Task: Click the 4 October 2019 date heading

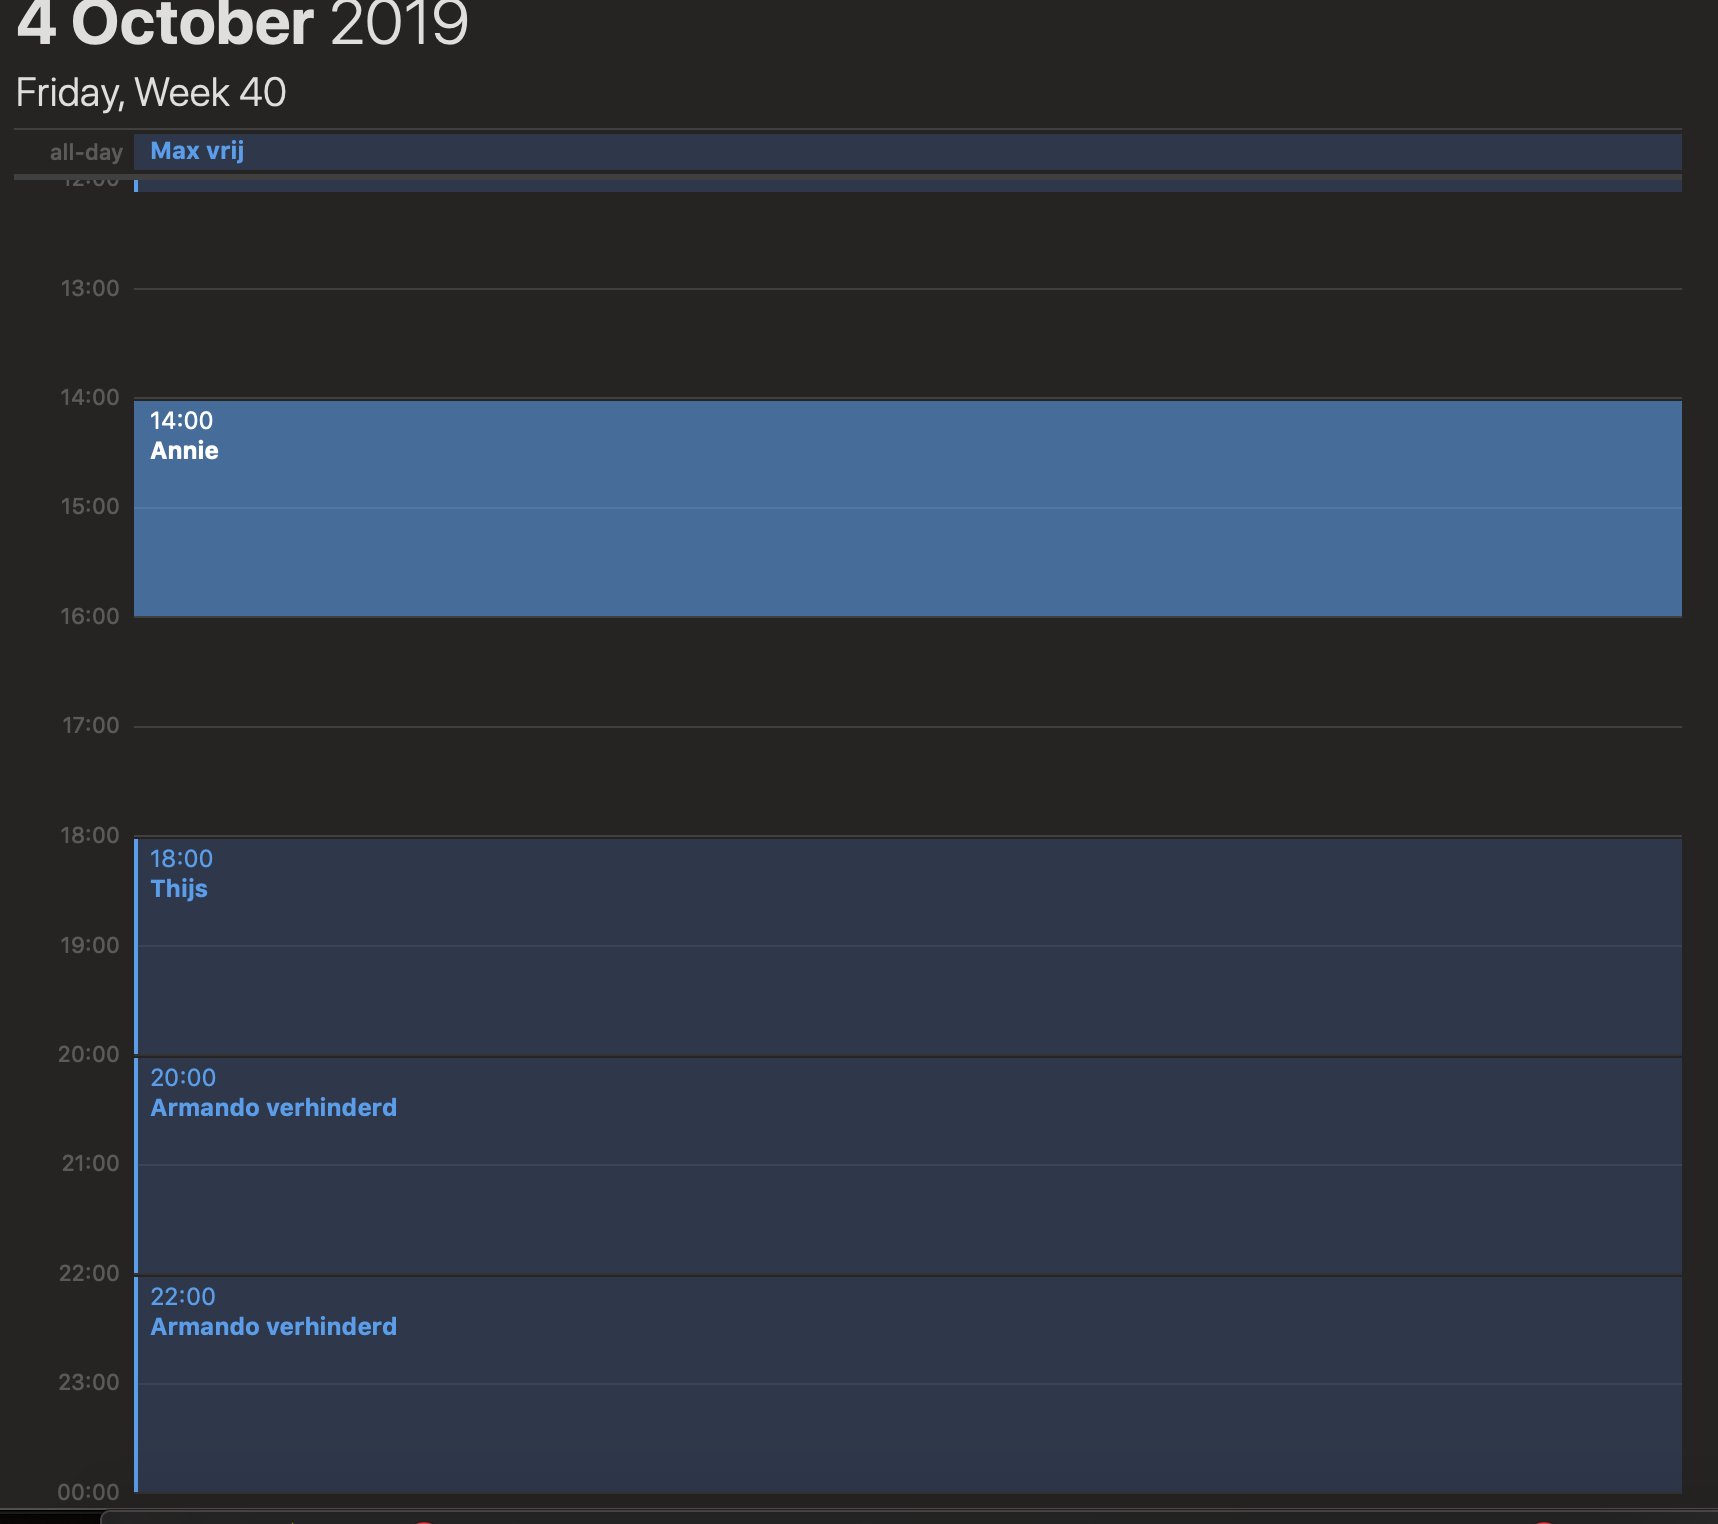Action: tap(242, 24)
